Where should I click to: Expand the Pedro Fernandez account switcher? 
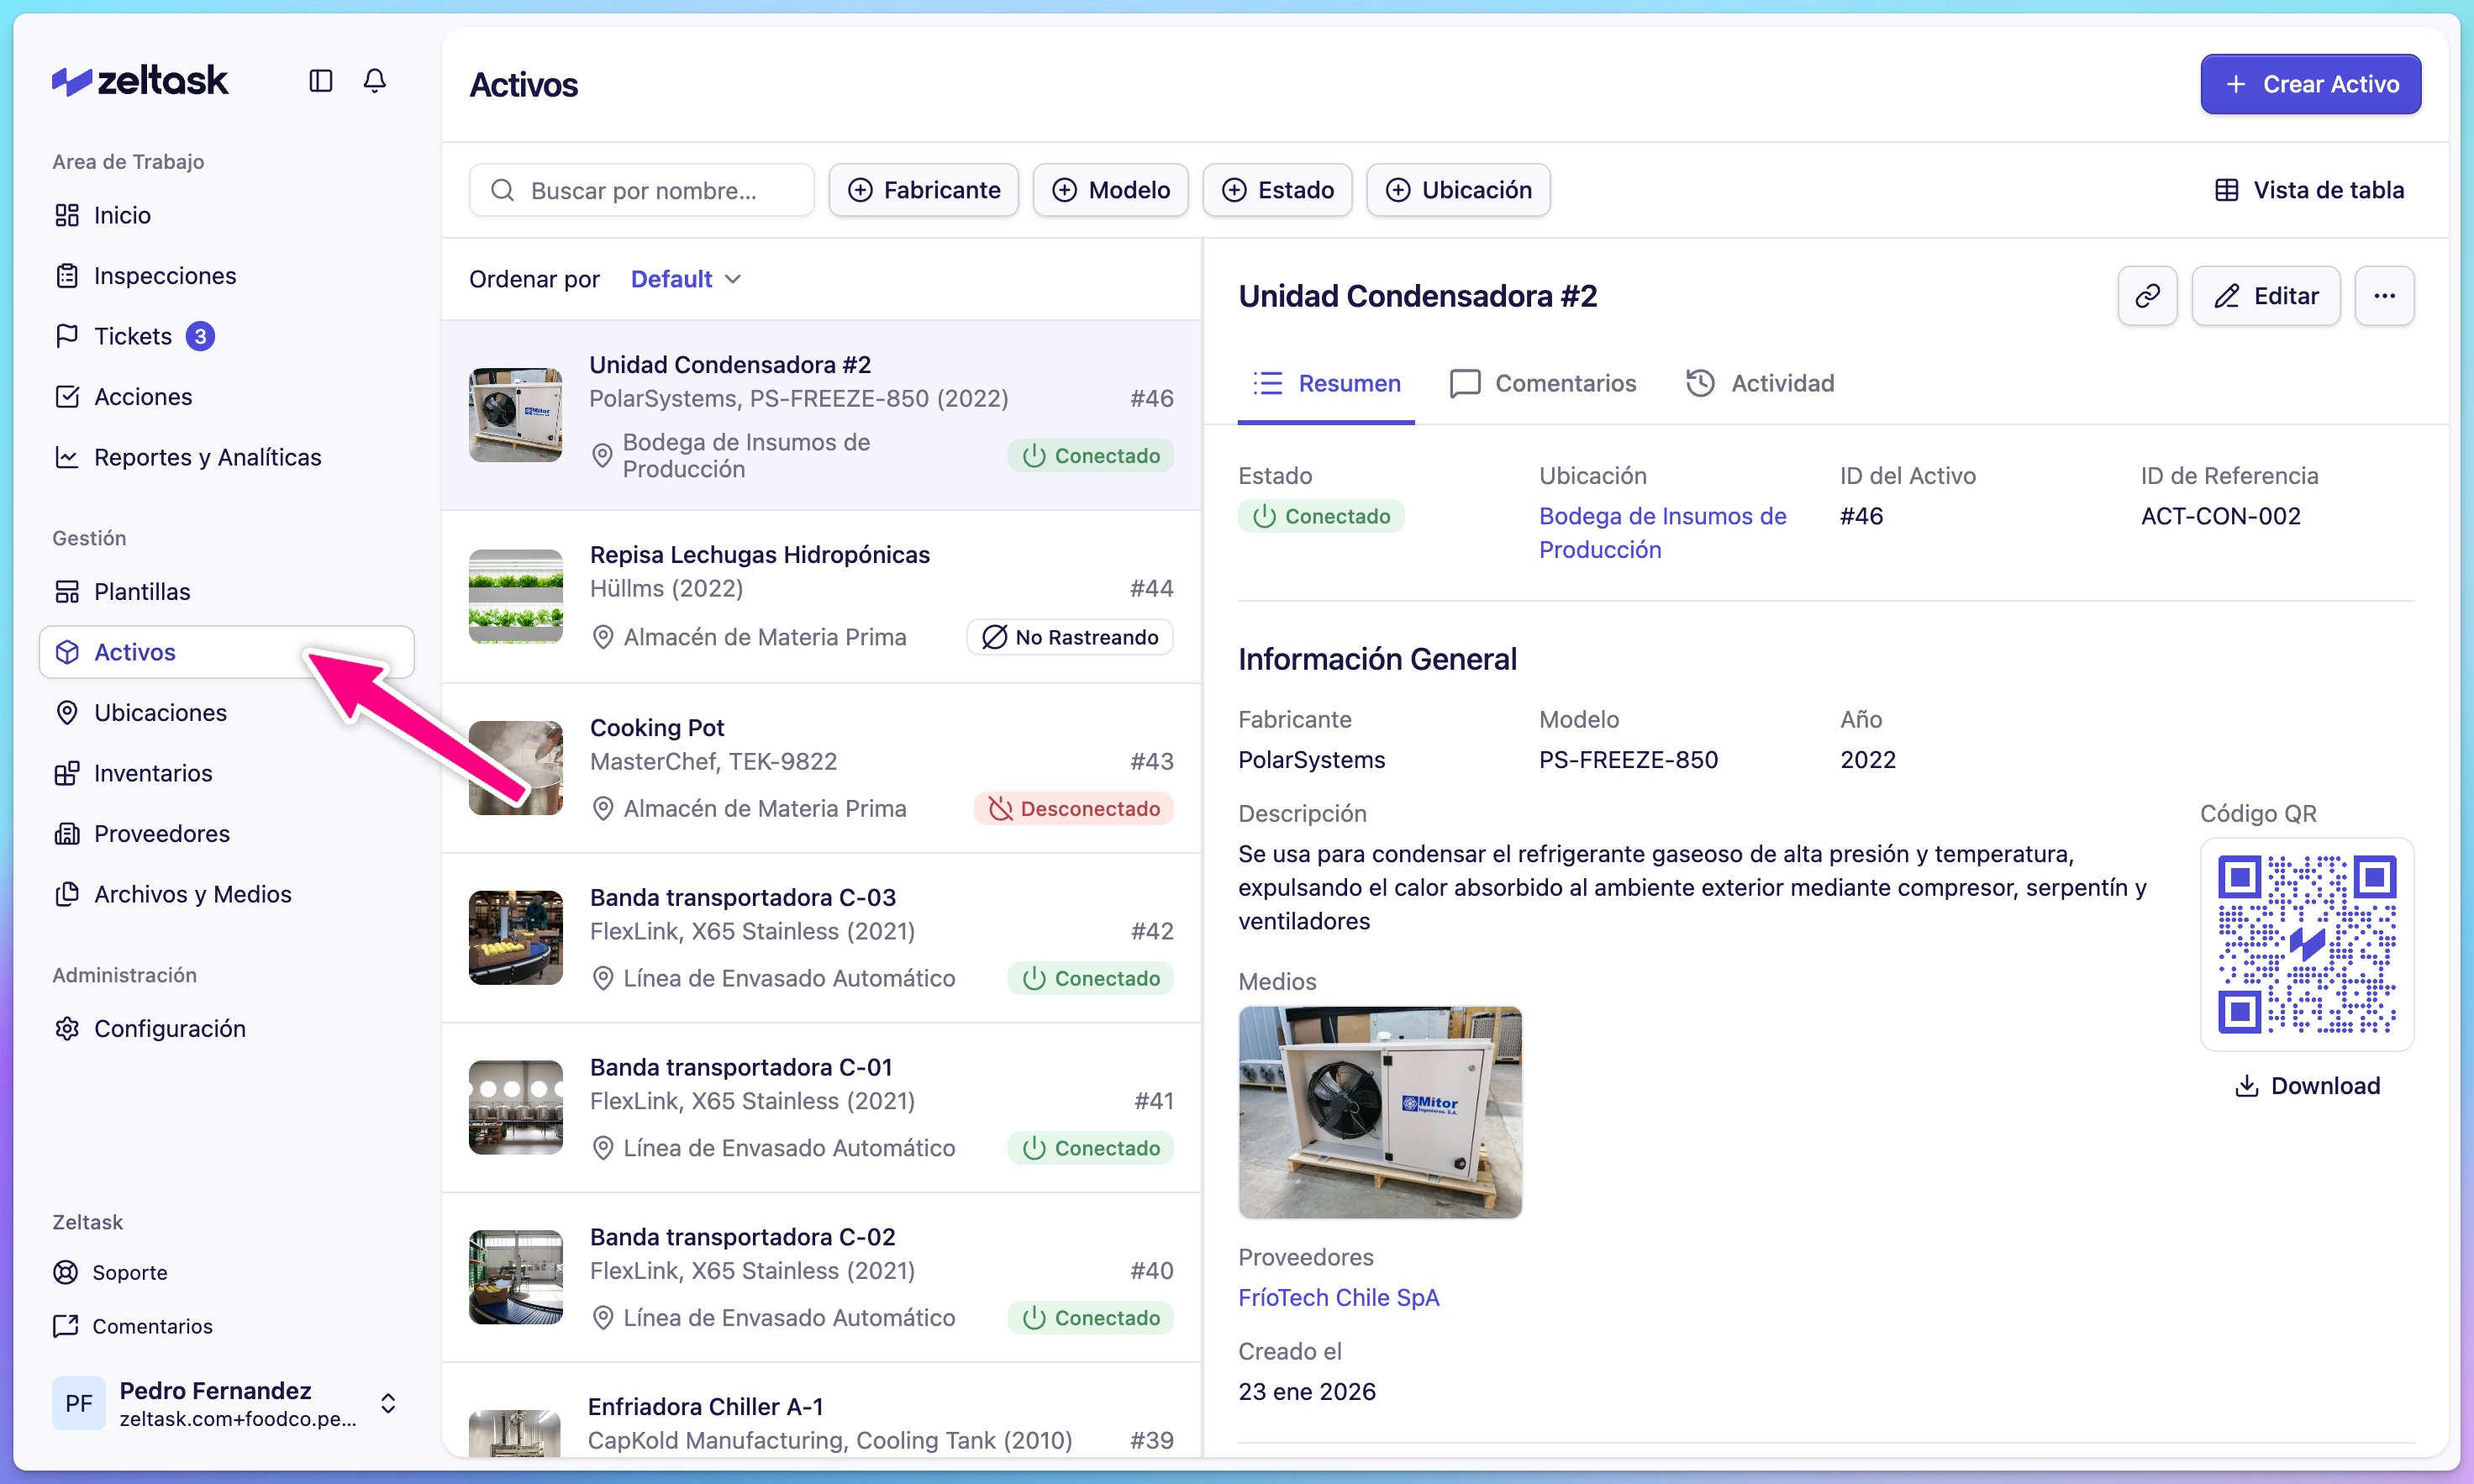tap(388, 1403)
